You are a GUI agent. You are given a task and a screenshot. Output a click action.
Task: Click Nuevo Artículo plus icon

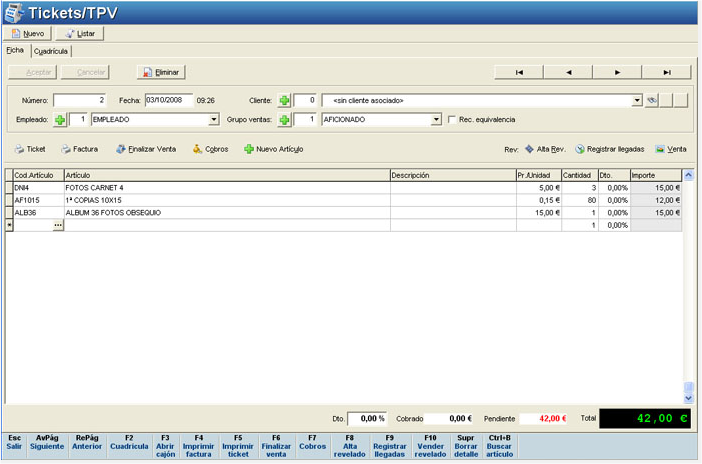tap(249, 149)
